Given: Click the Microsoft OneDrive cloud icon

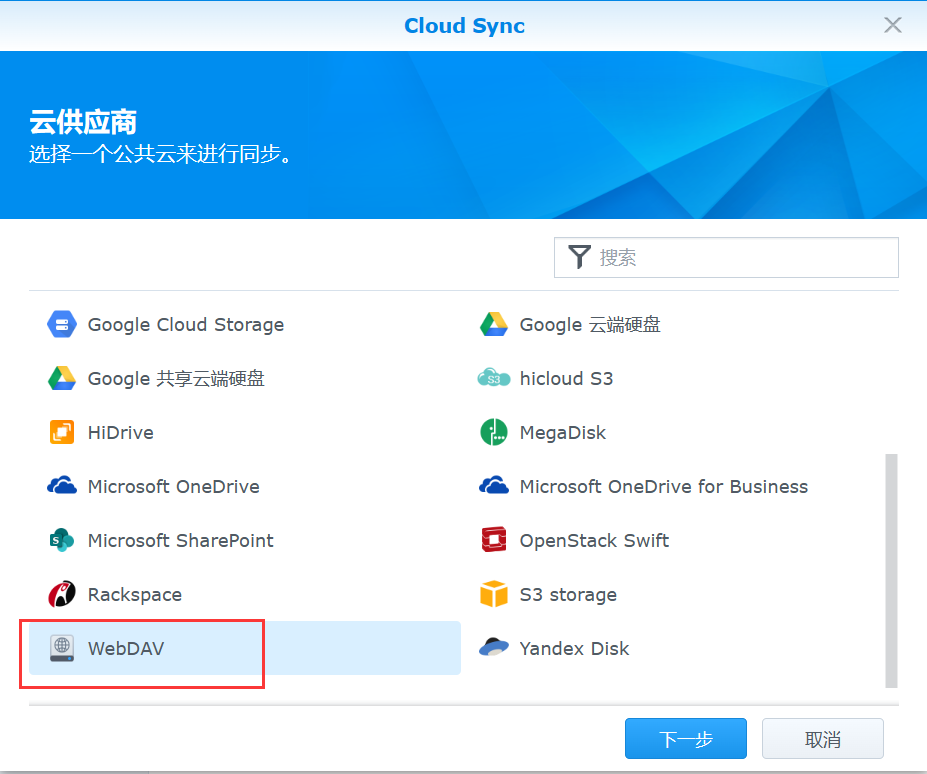Looking at the screenshot, I should click(x=62, y=486).
